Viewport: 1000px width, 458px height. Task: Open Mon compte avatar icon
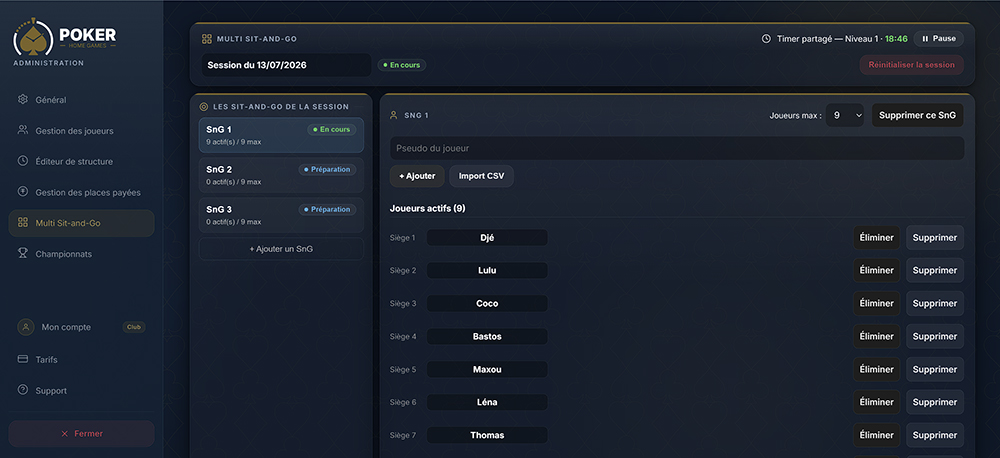[x=26, y=327]
